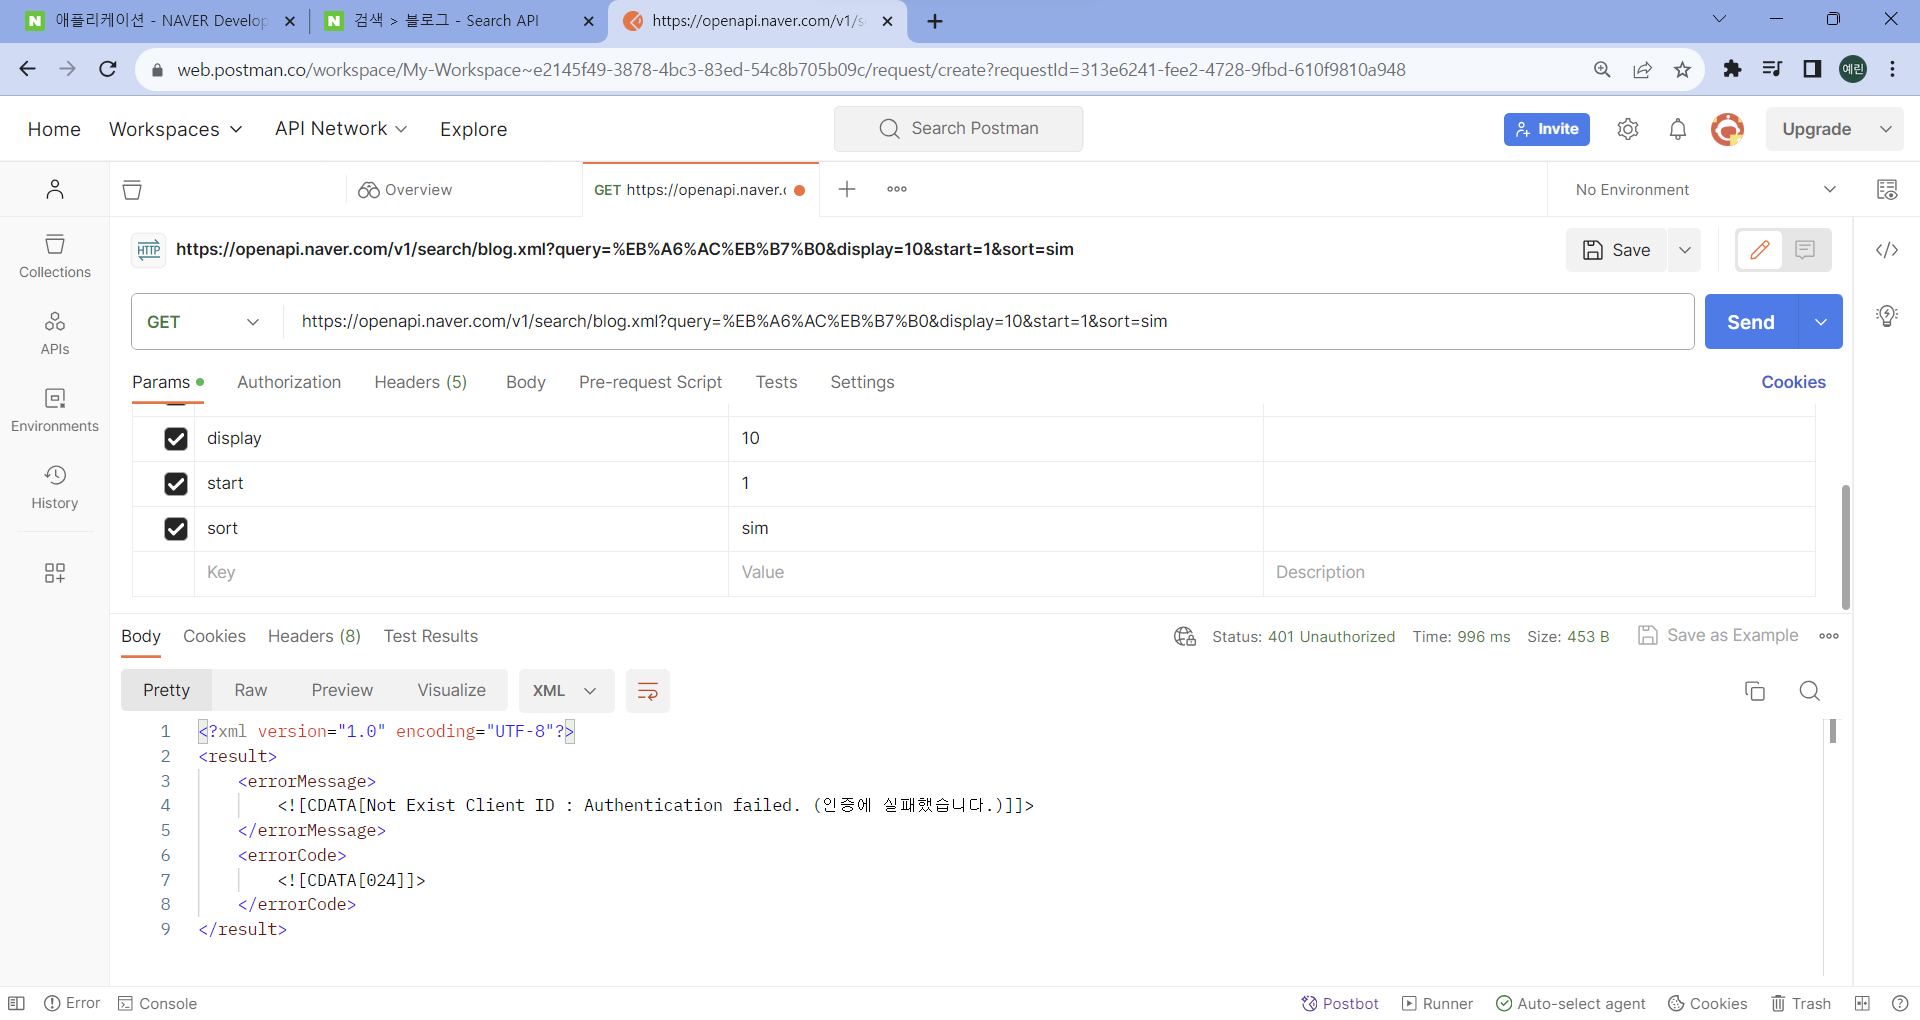1920x1020 pixels.
Task: Expand the GET method dropdown
Action: [x=207, y=322]
